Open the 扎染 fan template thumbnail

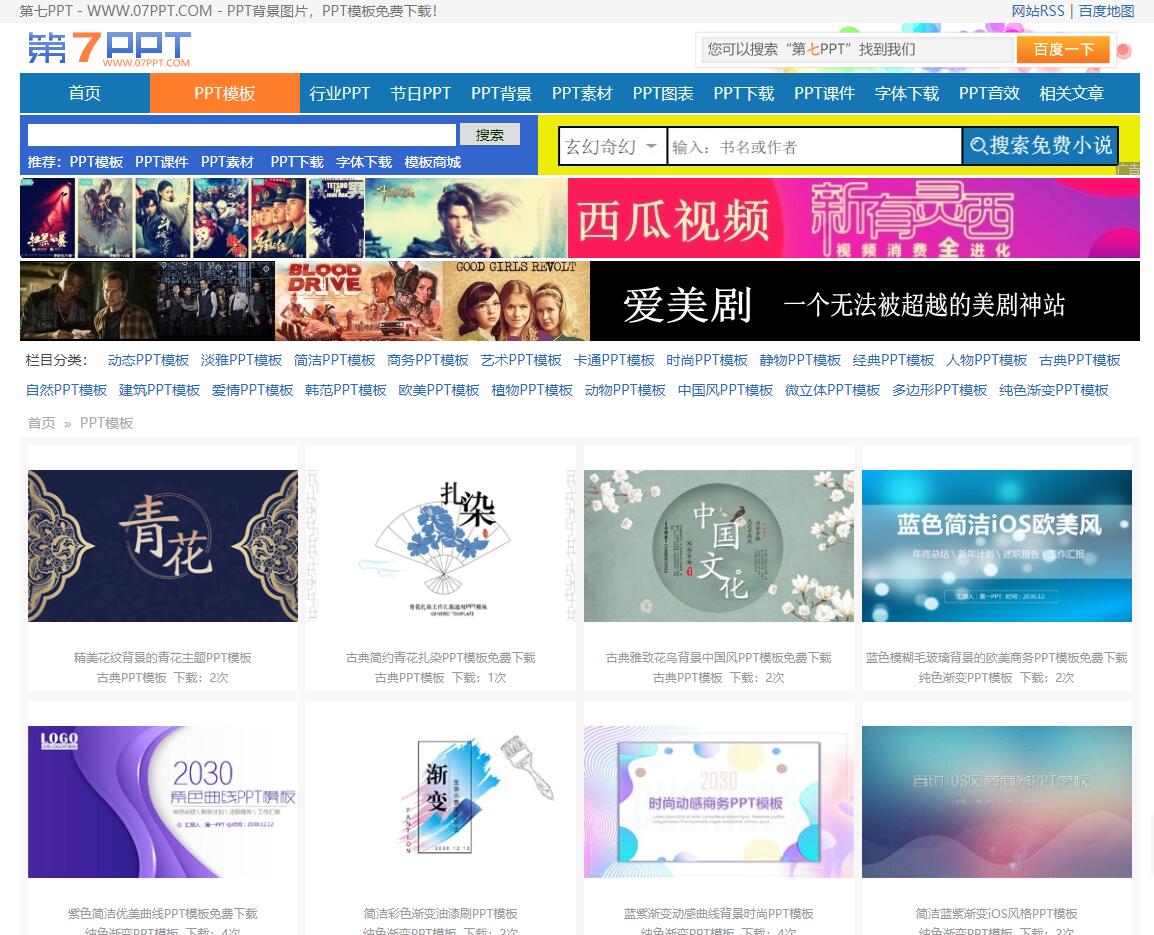[x=441, y=546]
